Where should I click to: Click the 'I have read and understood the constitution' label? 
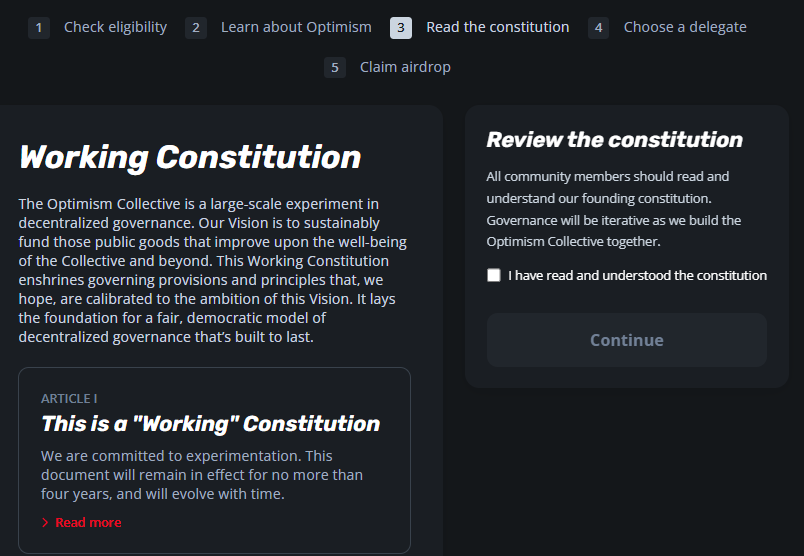coord(637,275)
